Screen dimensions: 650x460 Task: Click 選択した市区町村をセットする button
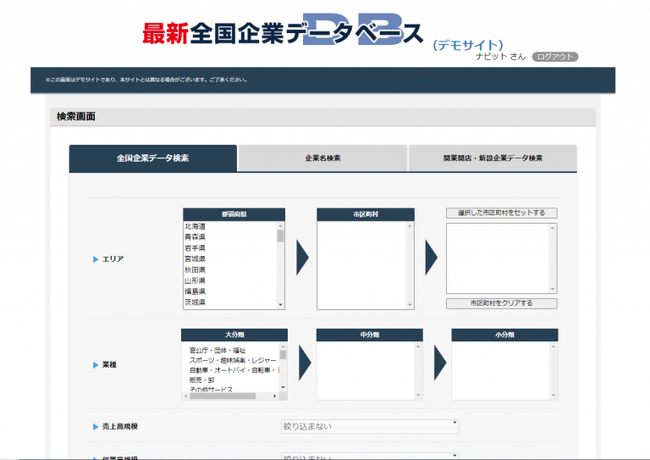pos(501,213)
